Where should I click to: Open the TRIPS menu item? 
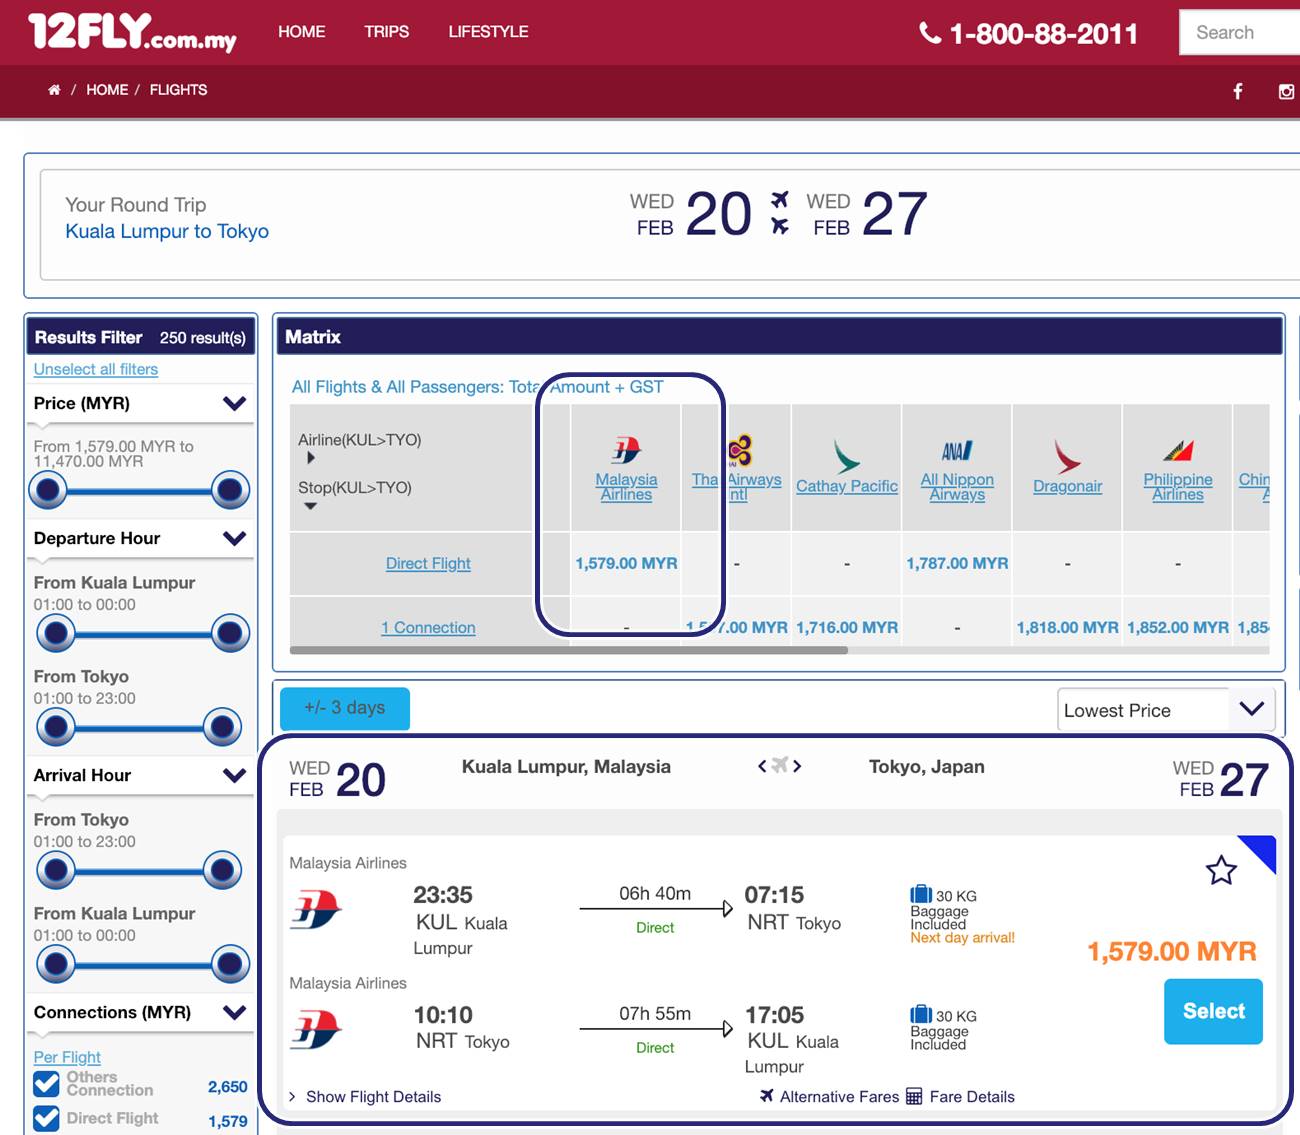tap(387, 32)
